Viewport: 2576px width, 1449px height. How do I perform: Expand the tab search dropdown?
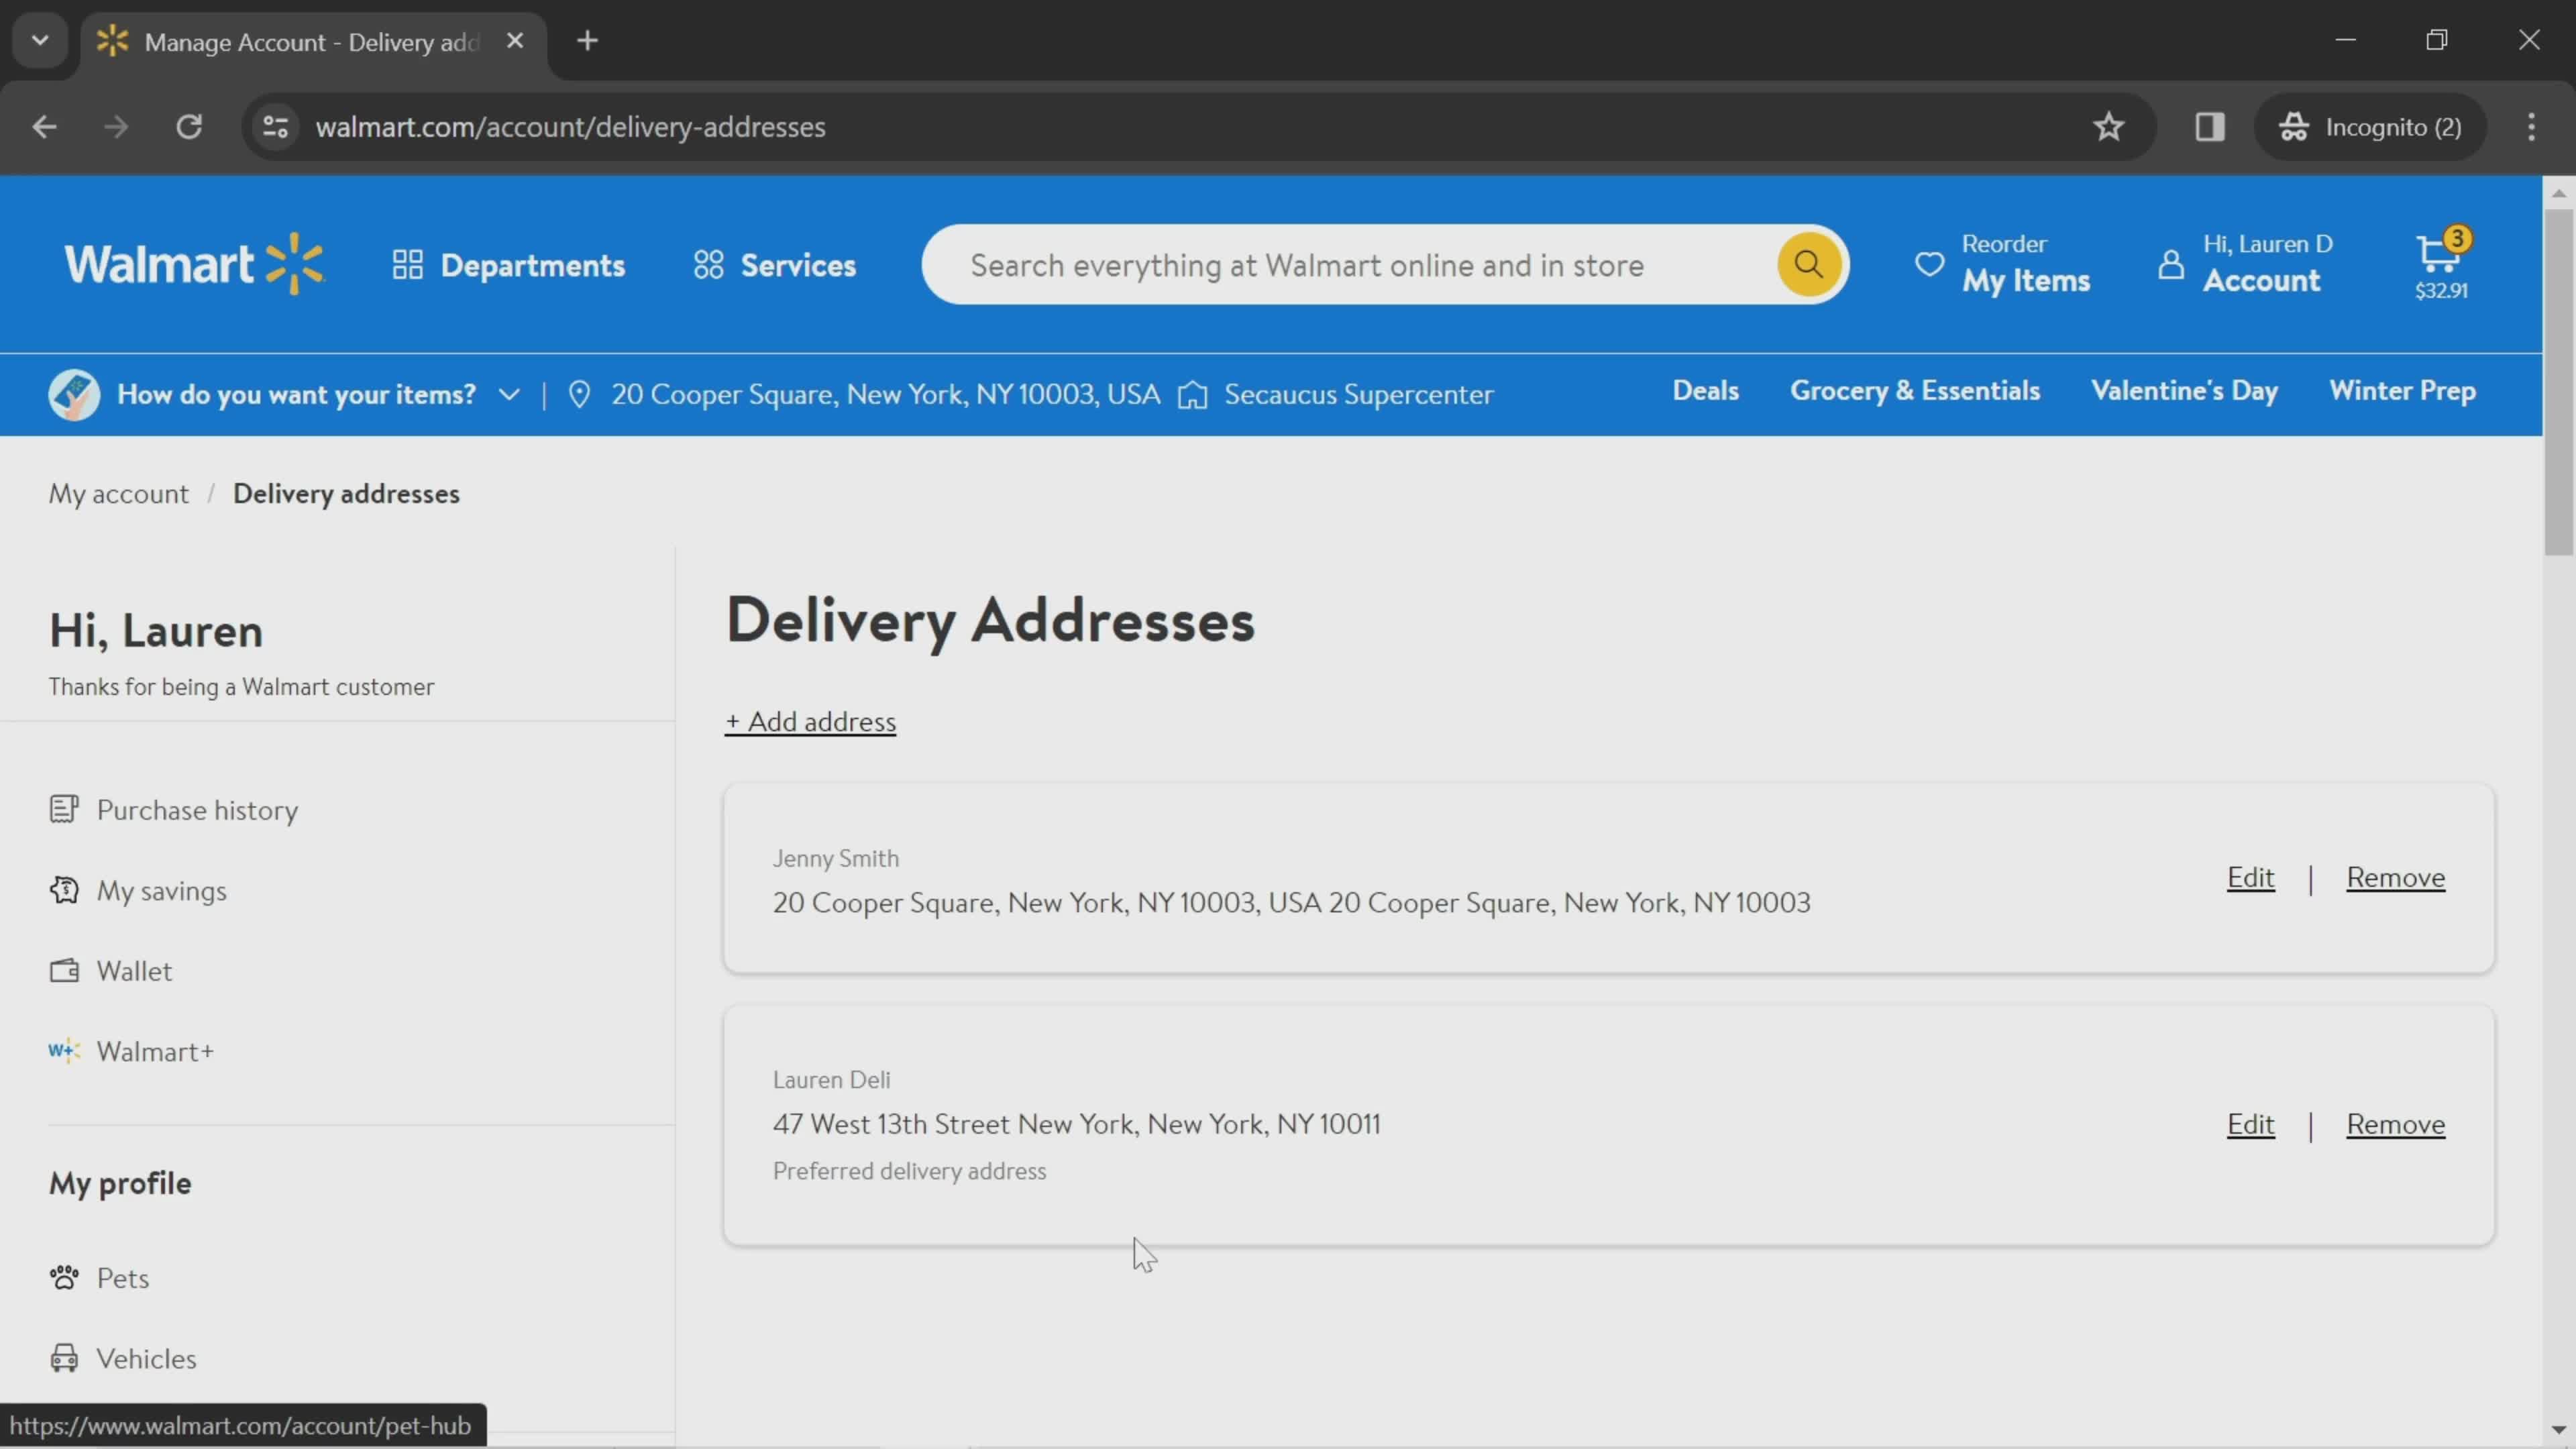40,41
